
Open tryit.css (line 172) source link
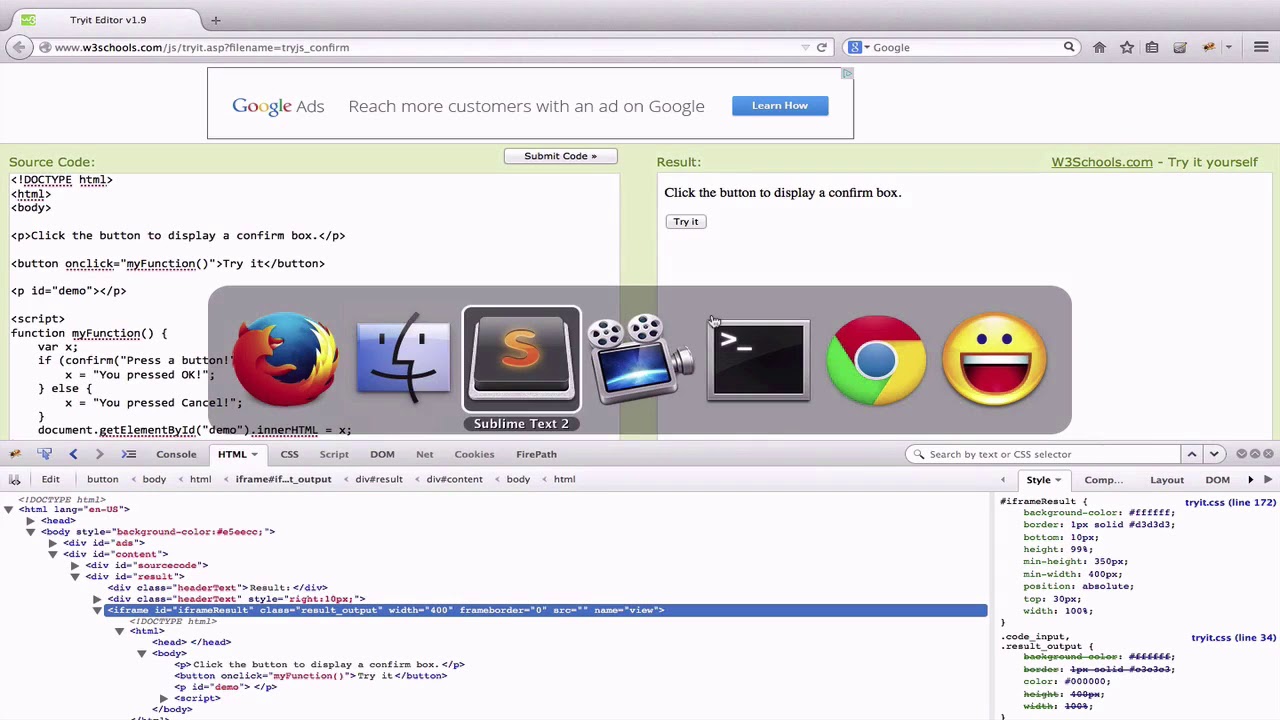[1230, 502]
